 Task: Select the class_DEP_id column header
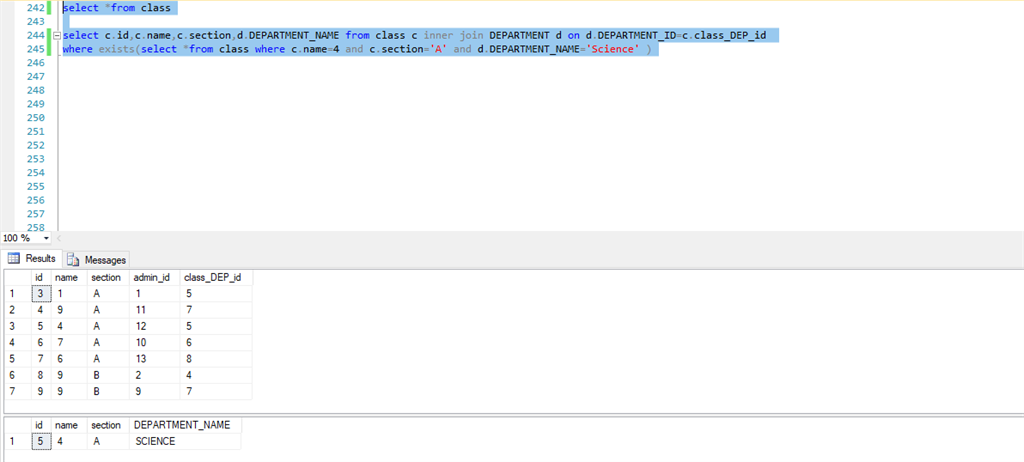[216, 278]
